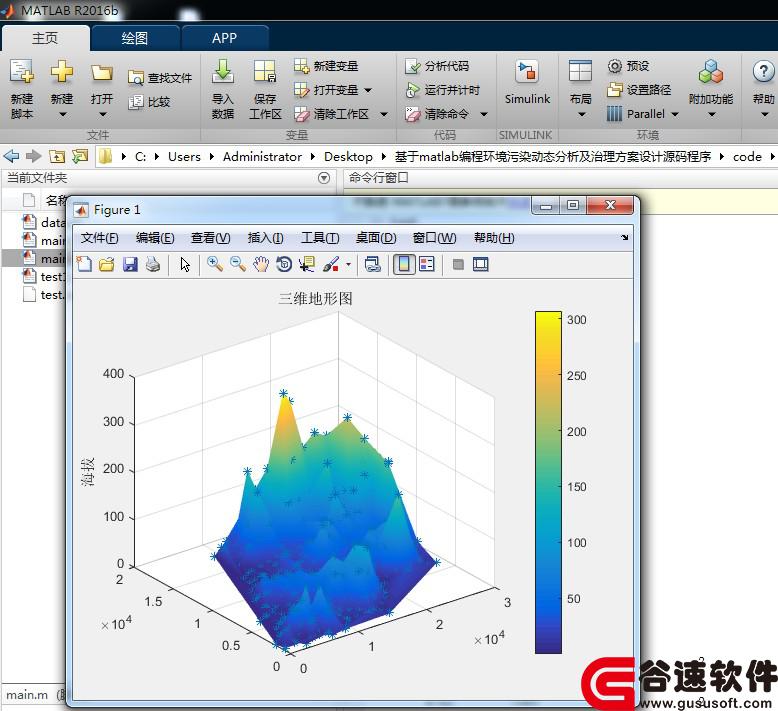Open 查看(V) menu in Figure 1

[210, 238]
